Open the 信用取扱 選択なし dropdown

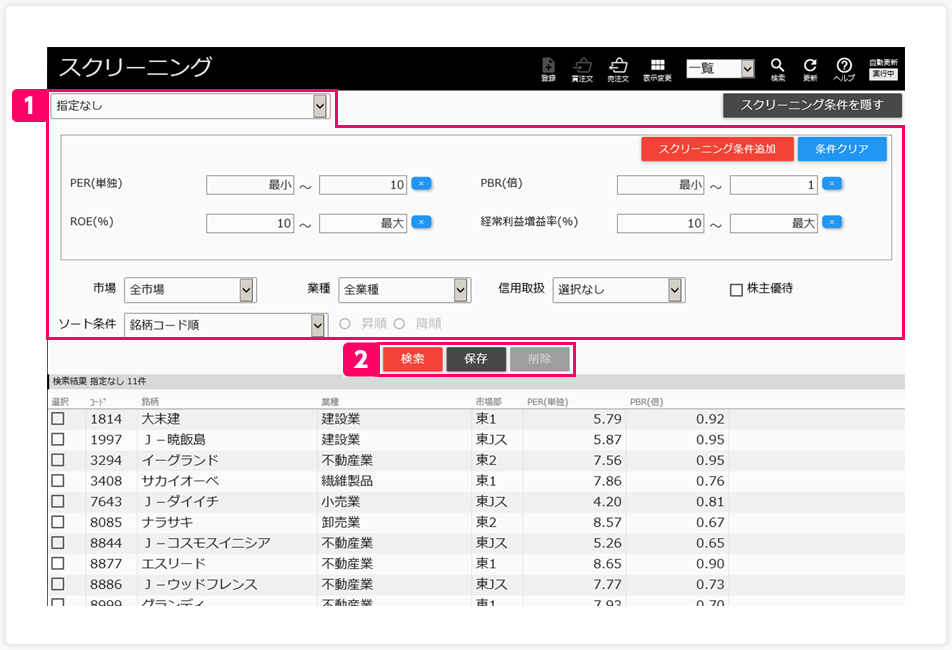pyautogui.click(x=619, y=290)
